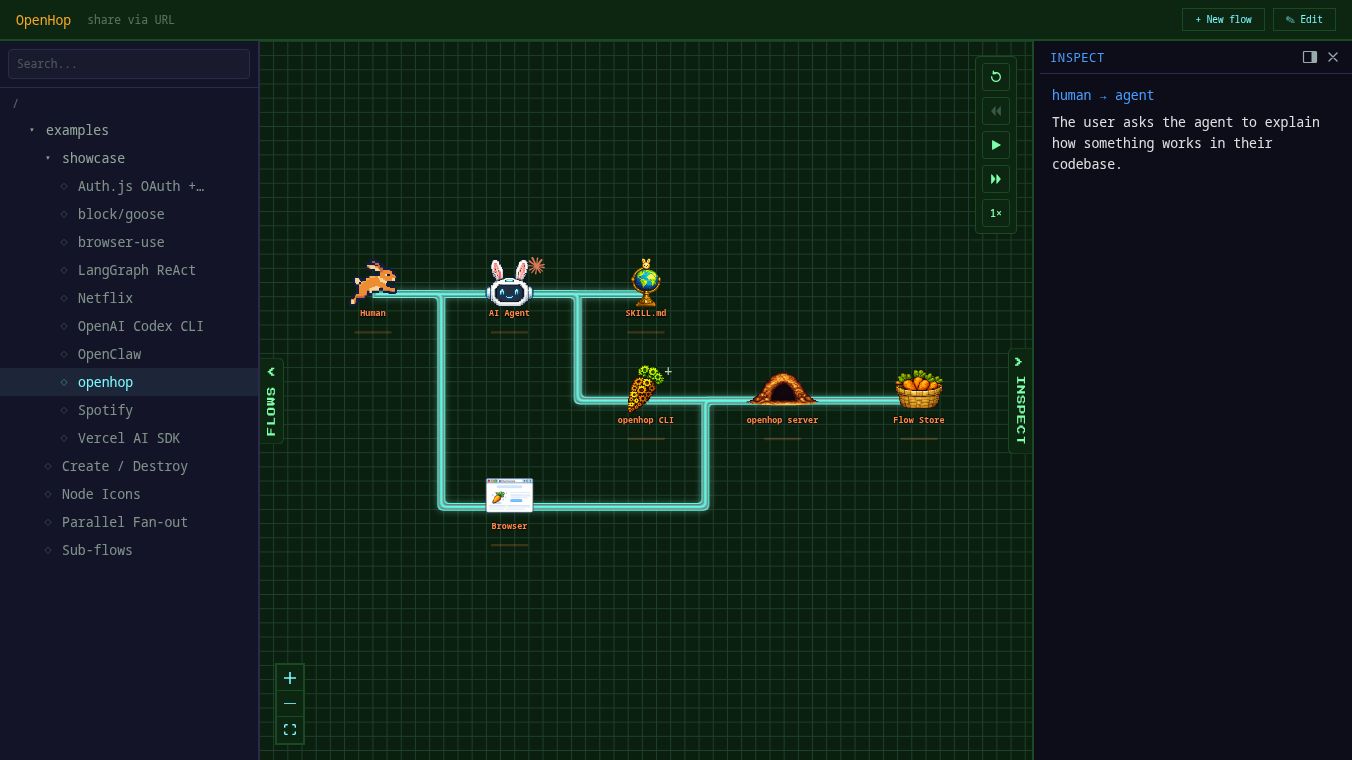
Task: Expand the Parallel Fan-out folder
Action: [x=129, y=522]
